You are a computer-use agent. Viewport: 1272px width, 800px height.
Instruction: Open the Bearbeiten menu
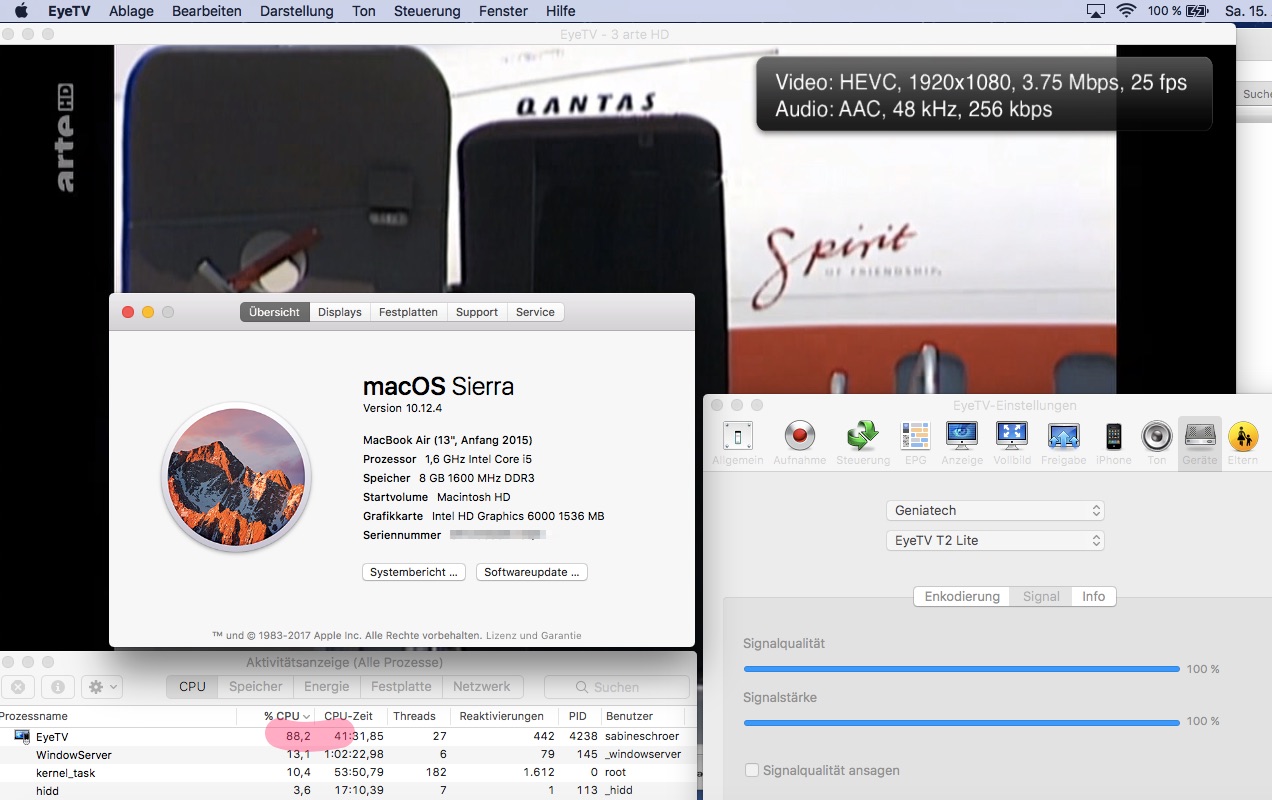tap(207, 11)
